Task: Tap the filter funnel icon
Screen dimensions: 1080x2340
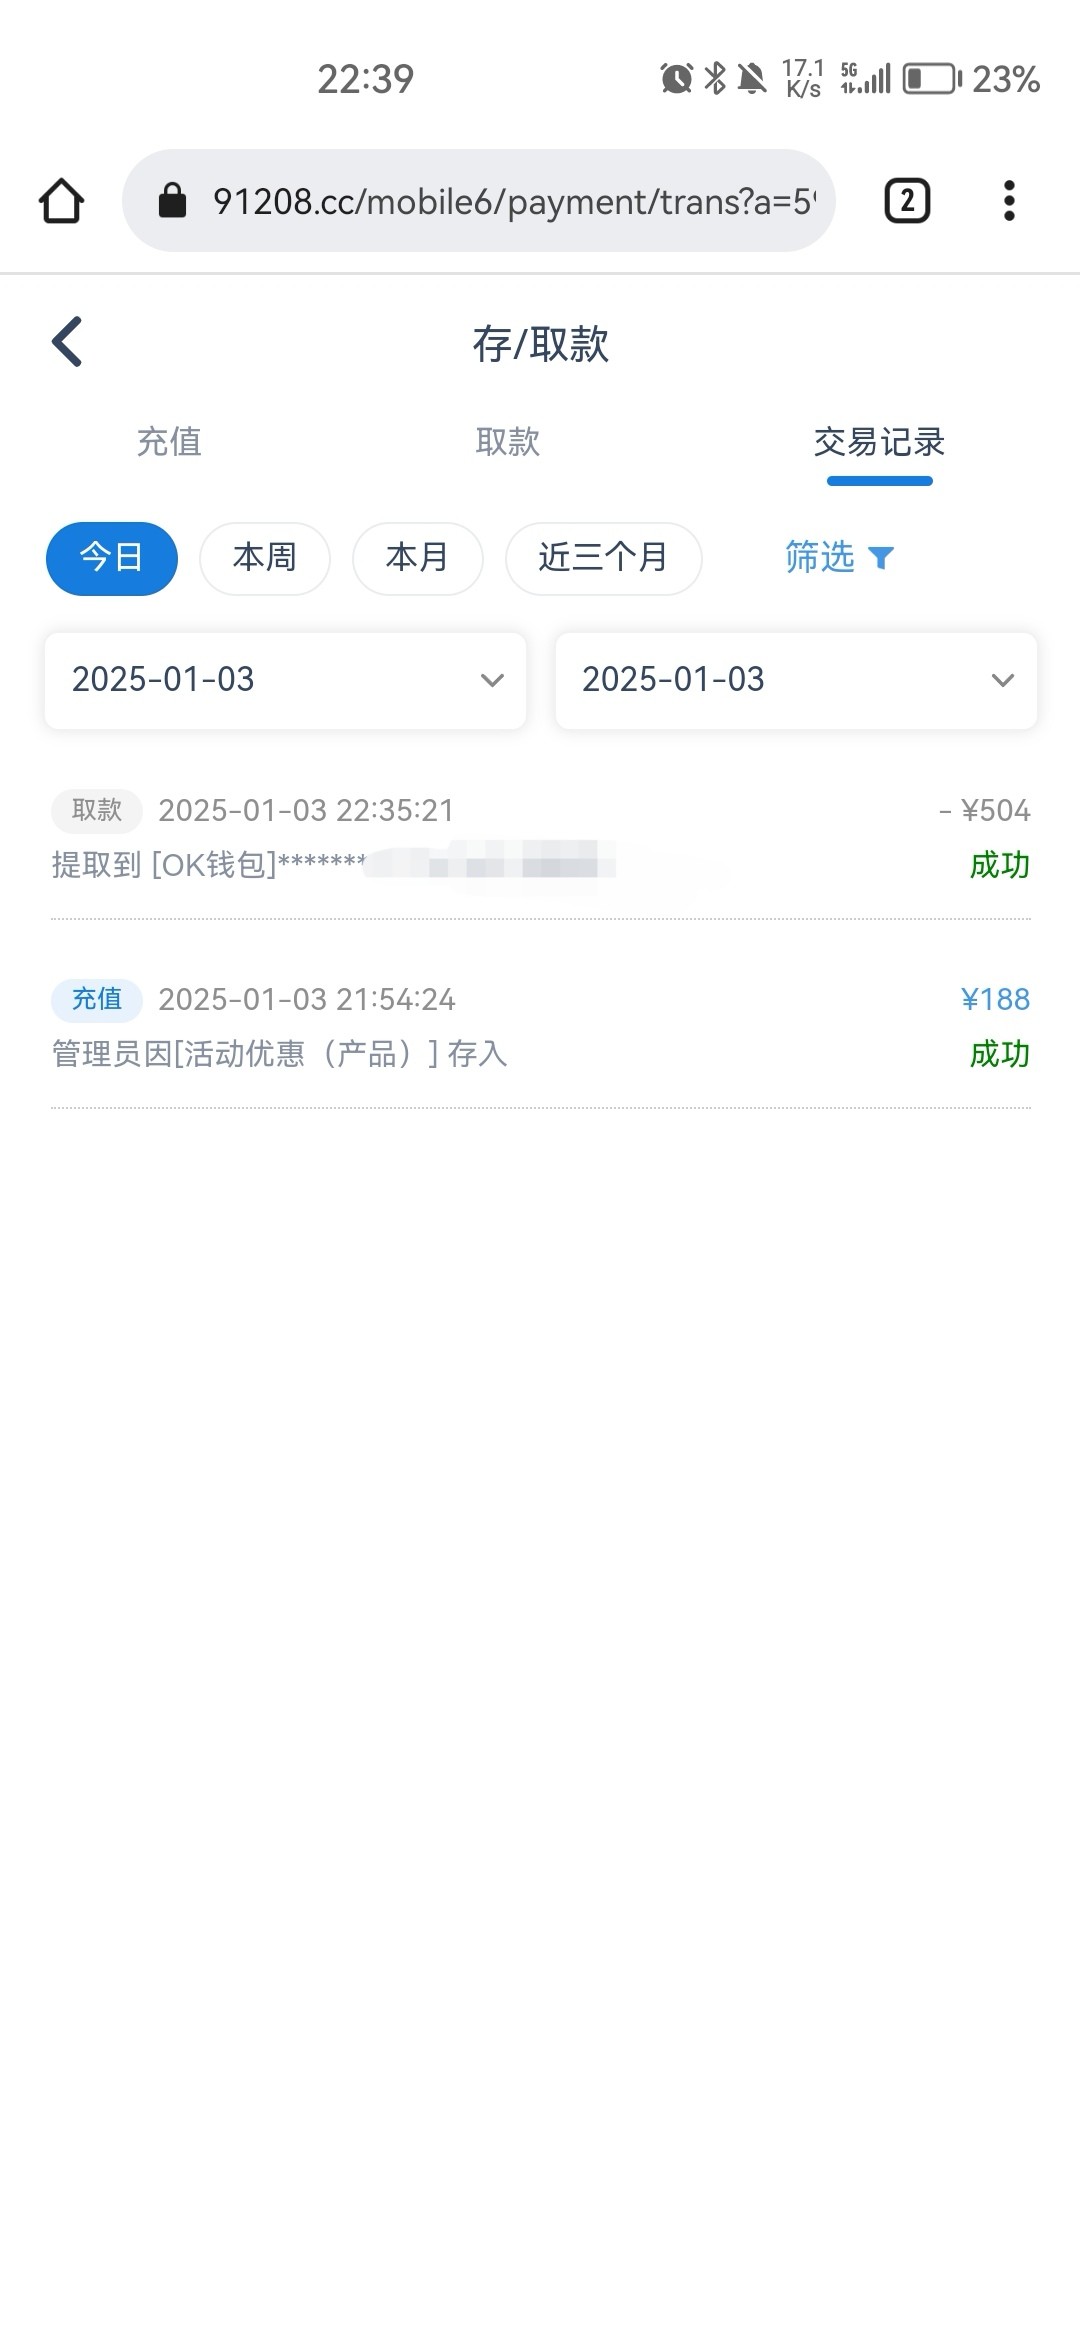Action: coord(881,557)
